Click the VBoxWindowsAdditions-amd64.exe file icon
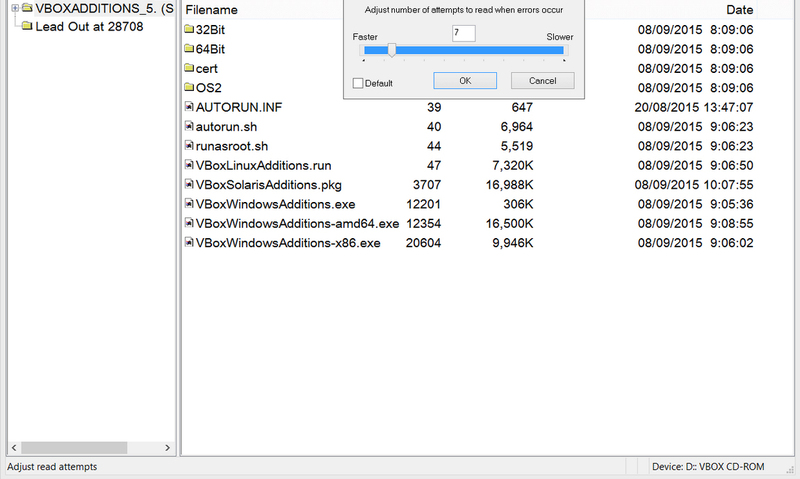The height and width of the screenshot is (479, 800). [x=189, y=223]
